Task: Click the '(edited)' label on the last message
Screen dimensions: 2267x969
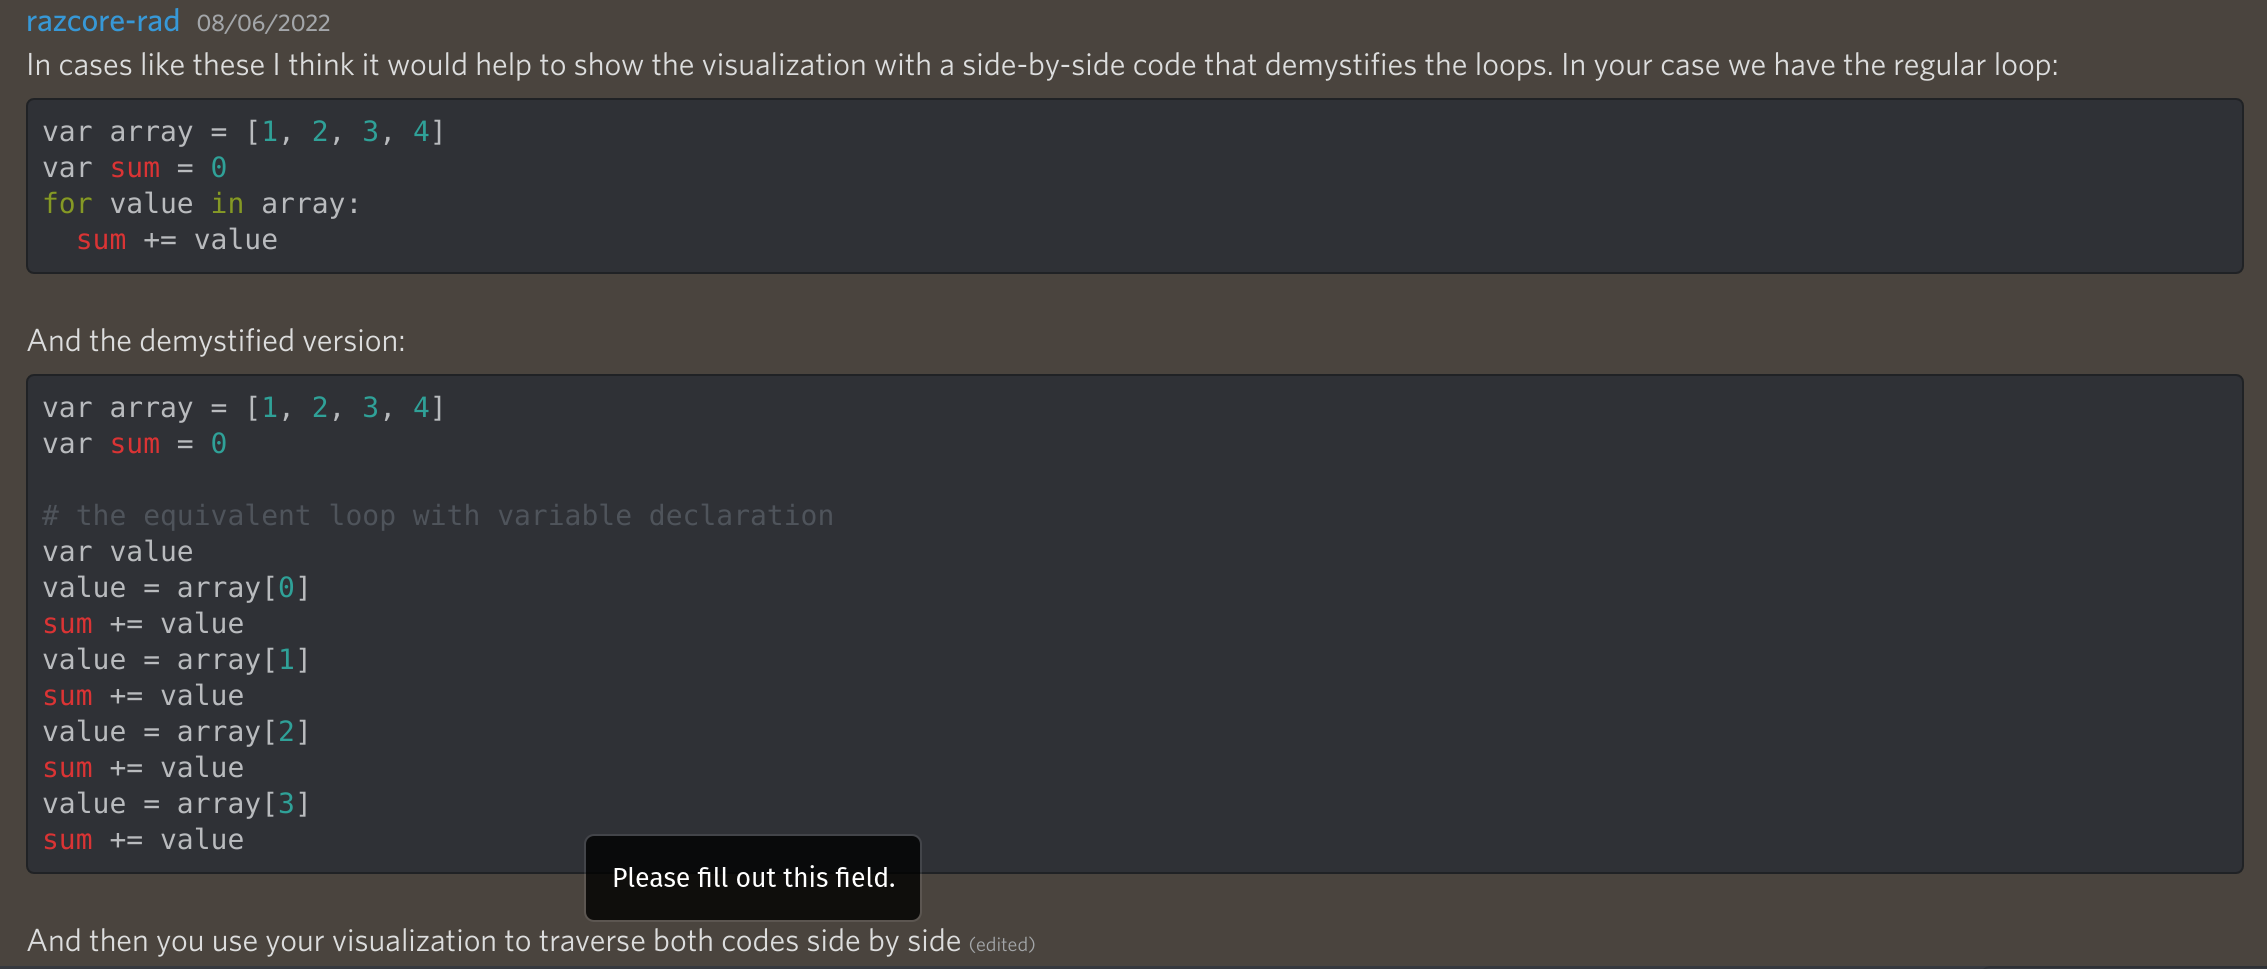Action: 1001,943
